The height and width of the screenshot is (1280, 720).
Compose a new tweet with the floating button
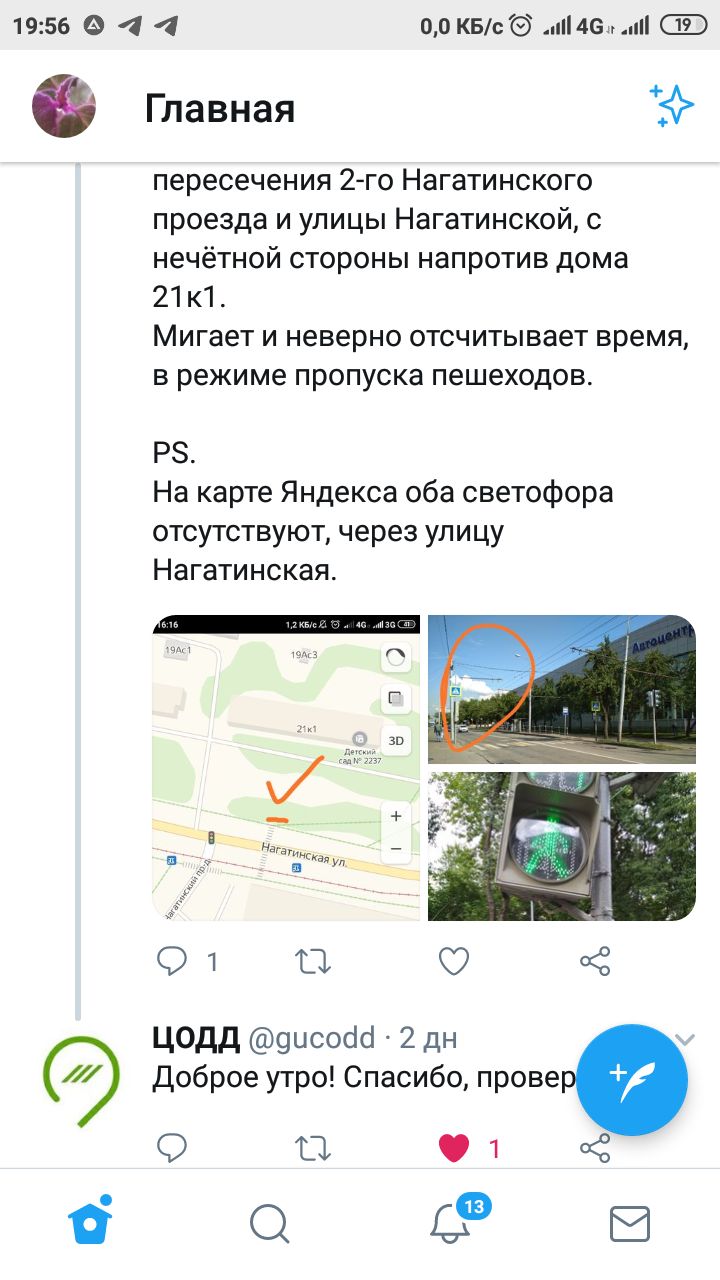(633, 1081)
